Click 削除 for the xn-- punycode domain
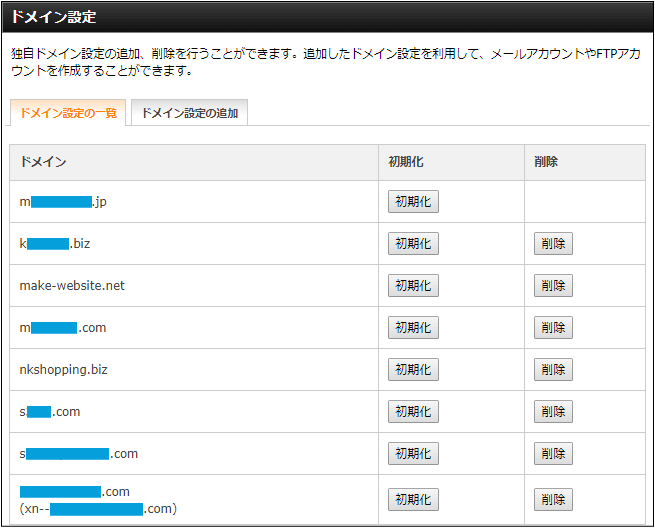 (553, 500)
